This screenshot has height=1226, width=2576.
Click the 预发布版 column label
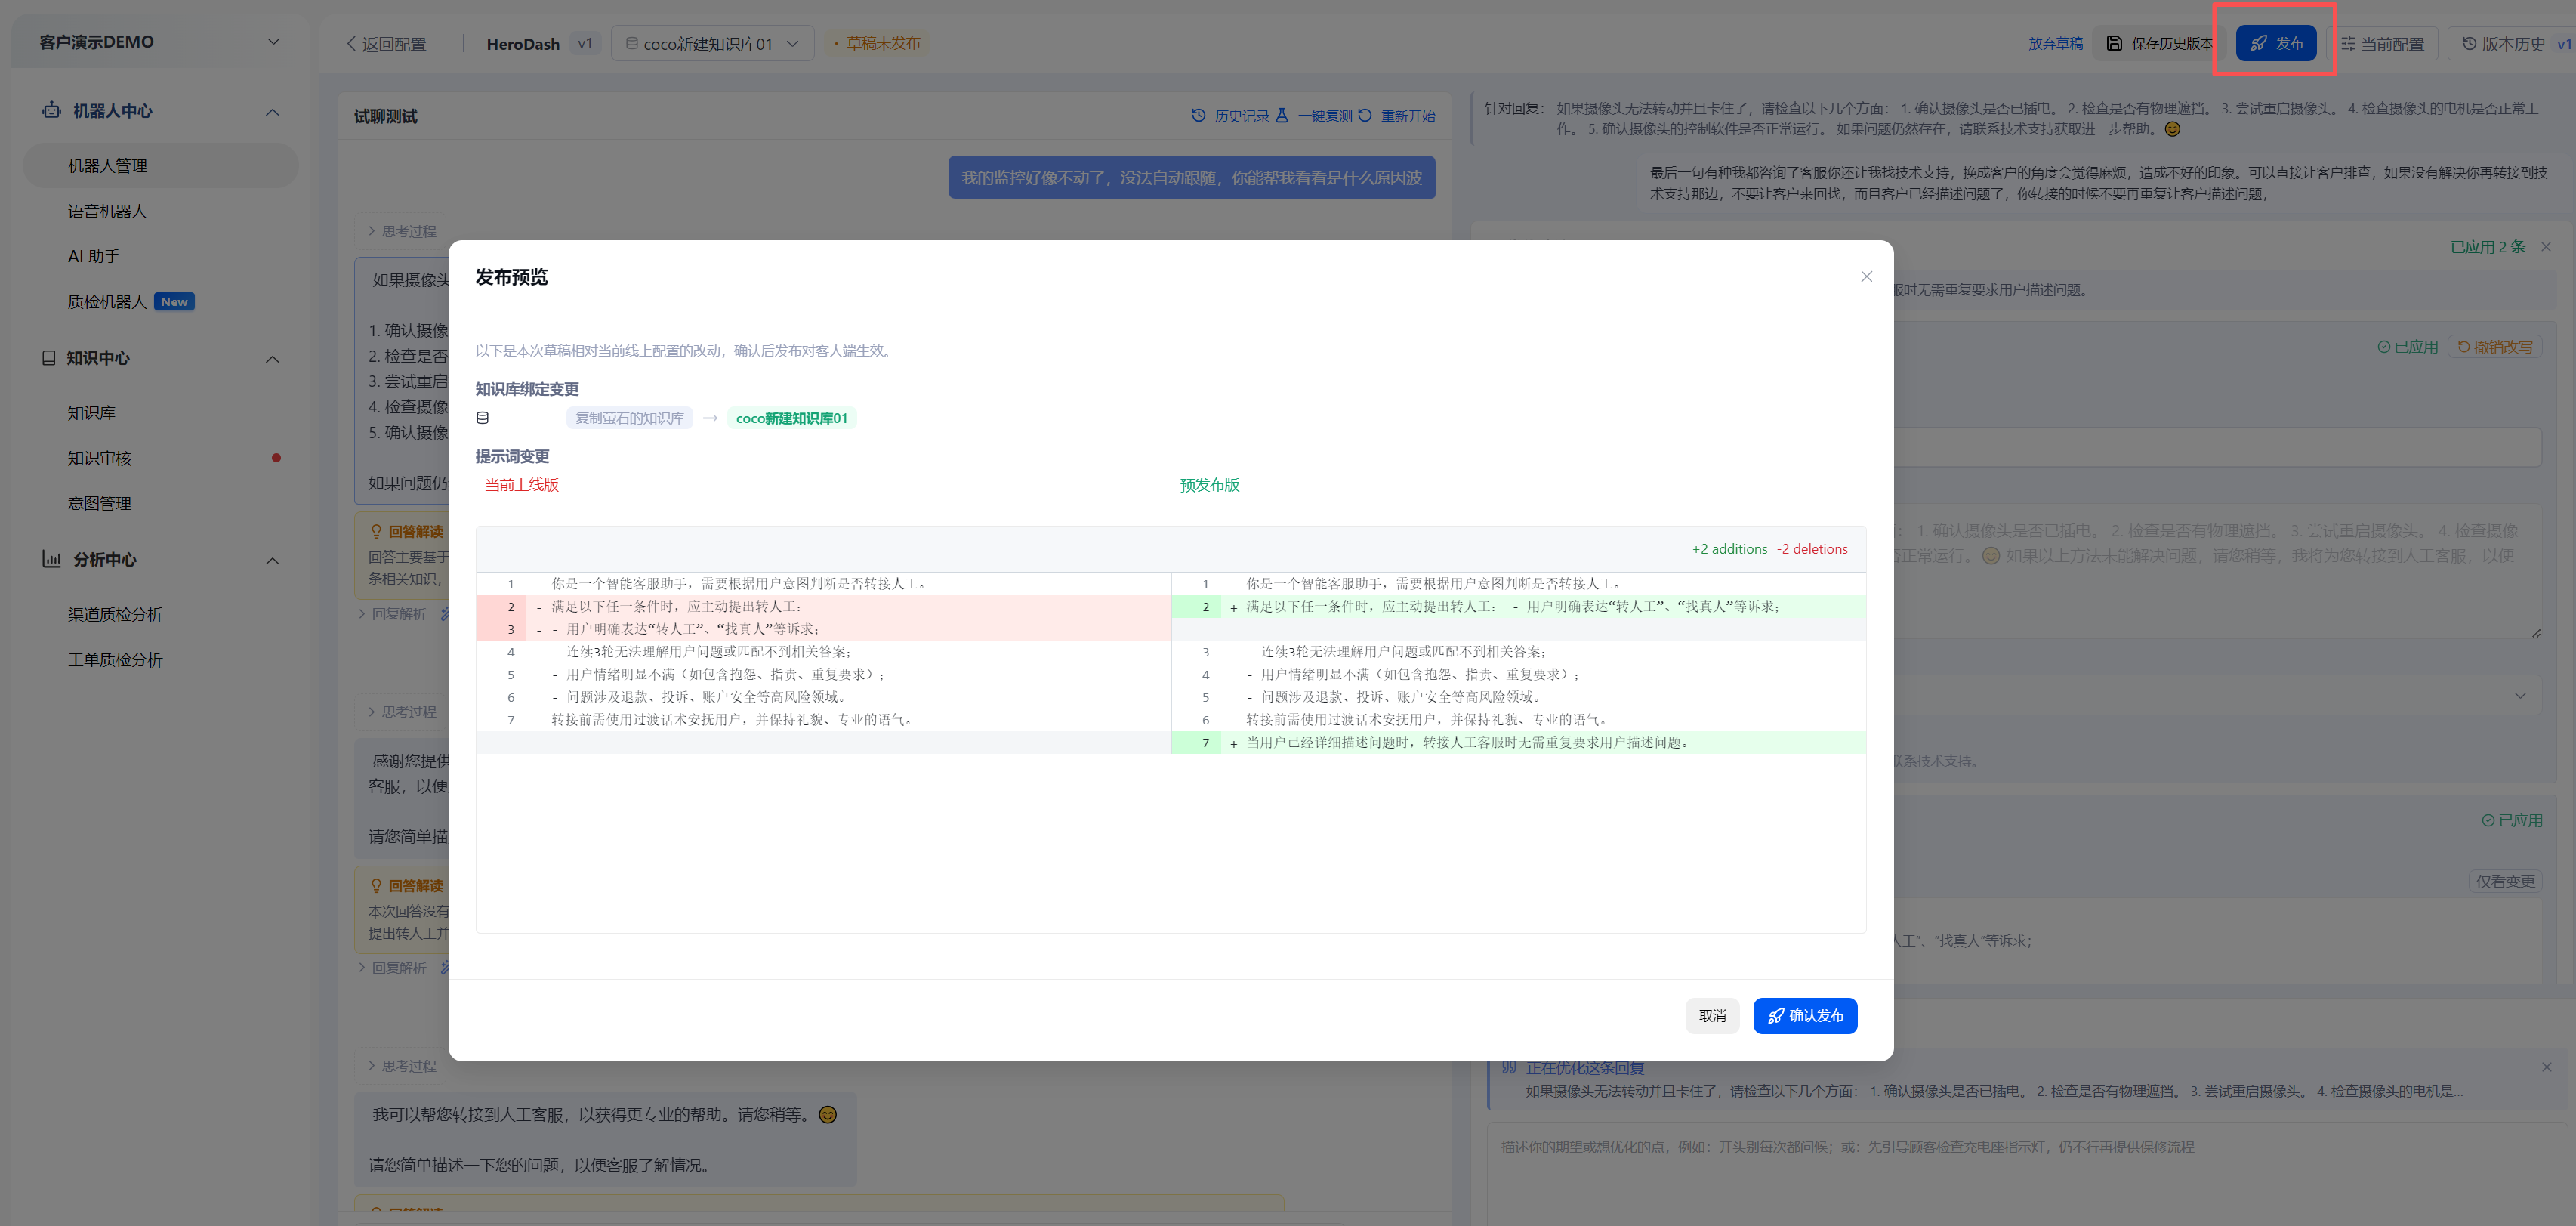coord(1209,485)
